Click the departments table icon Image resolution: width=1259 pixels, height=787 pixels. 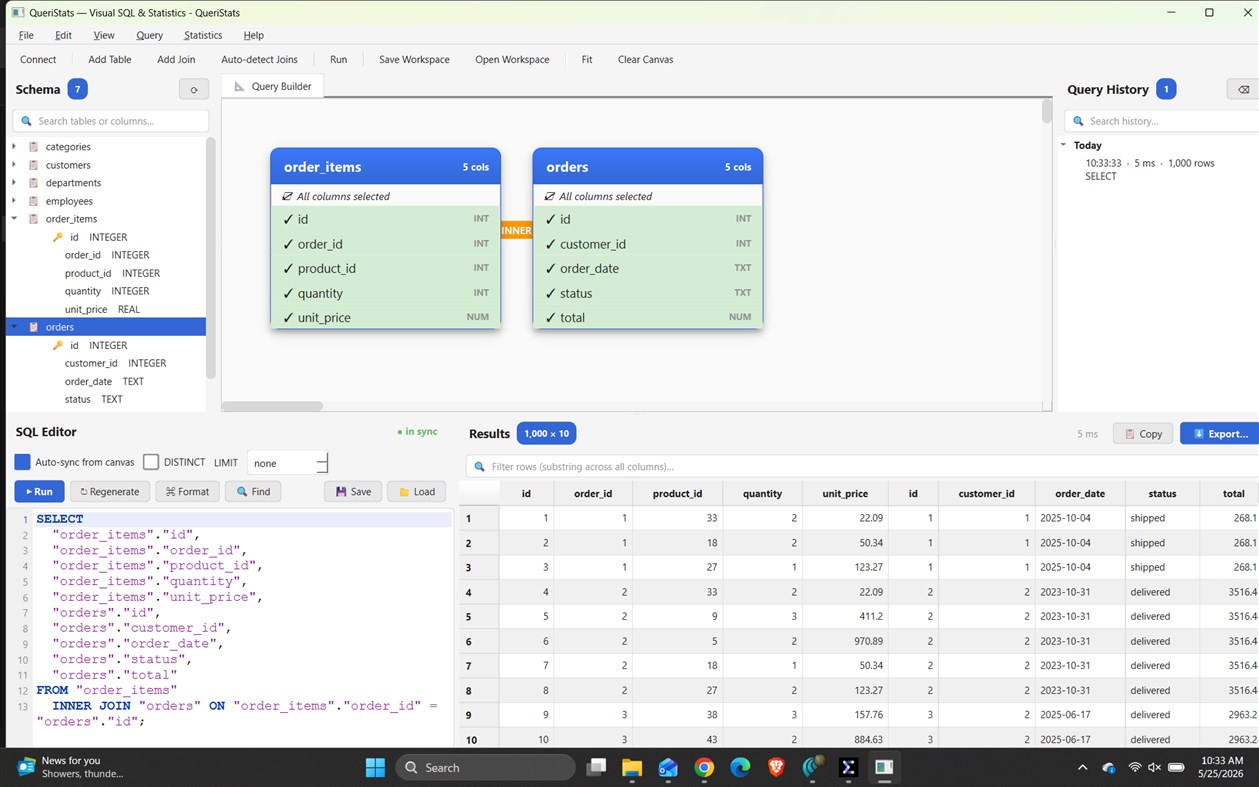(x=34, y=183)
